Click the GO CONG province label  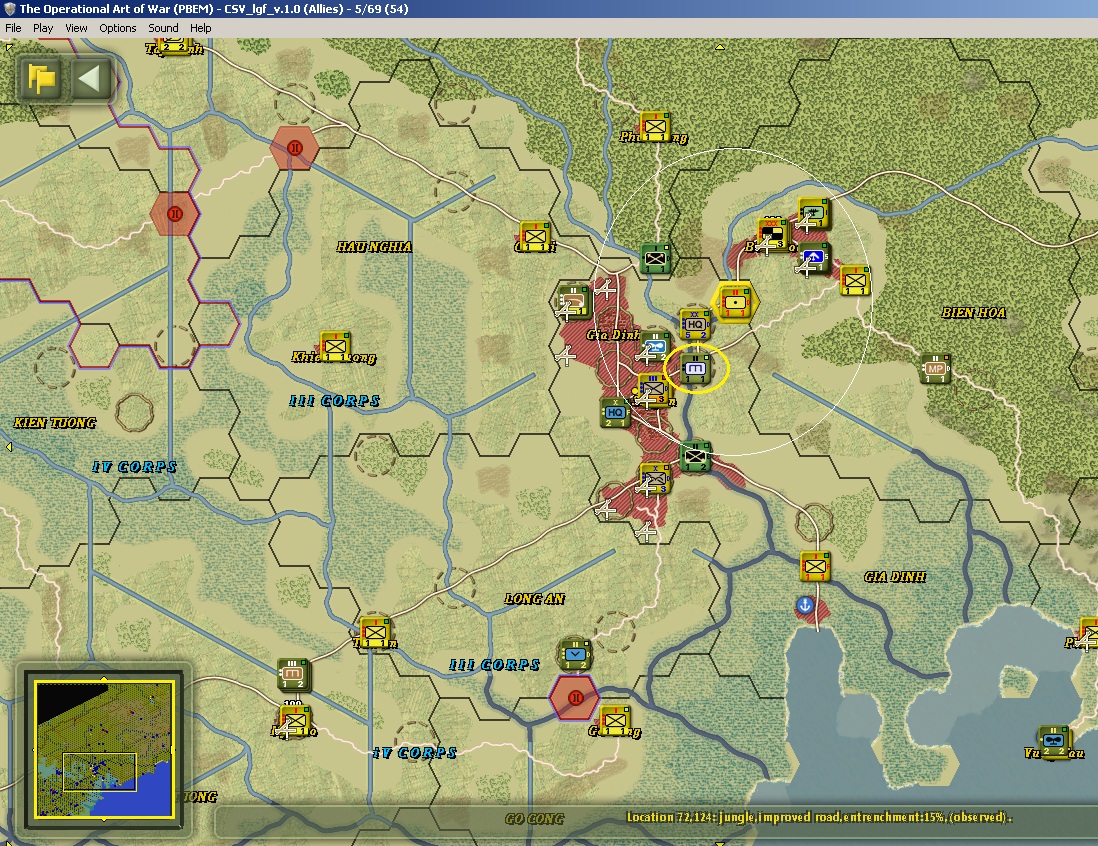[x=534, y=818]
